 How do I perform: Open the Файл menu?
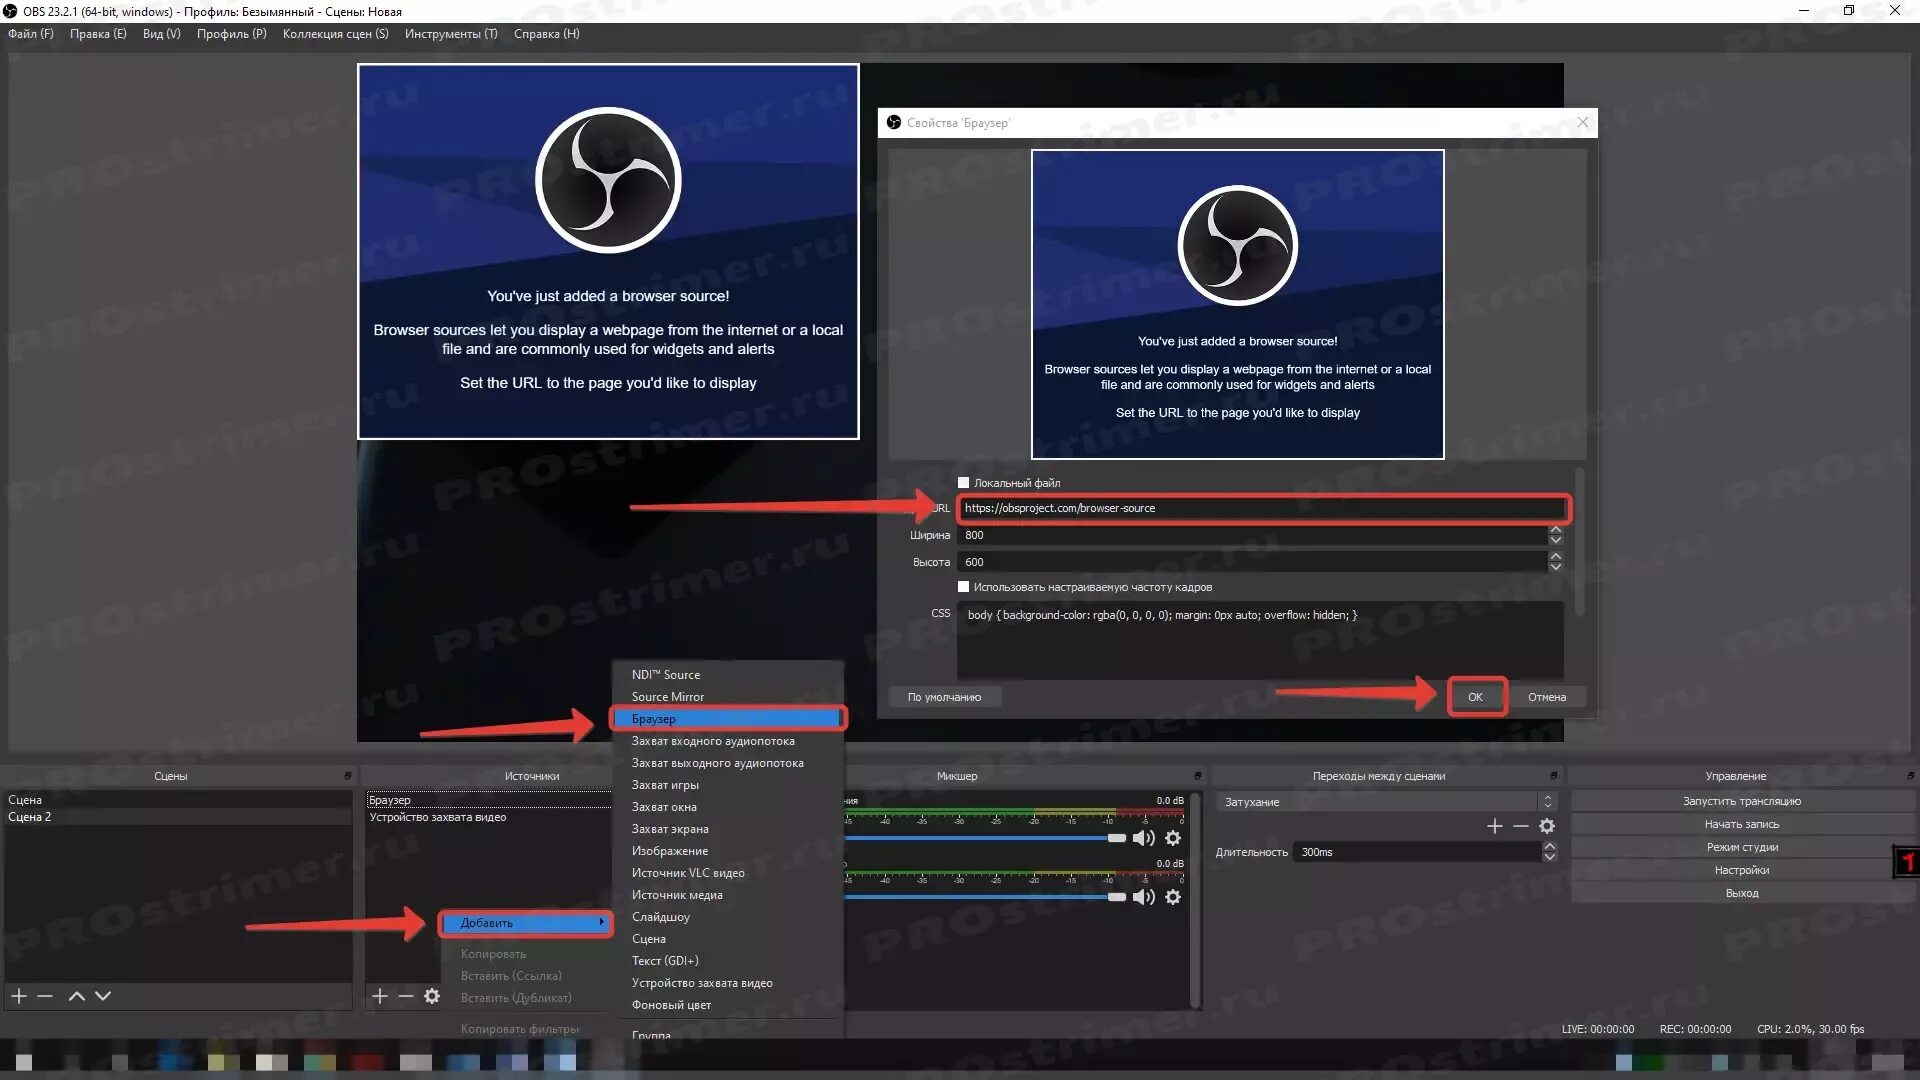pyautogui.click(x=31, y=34)
